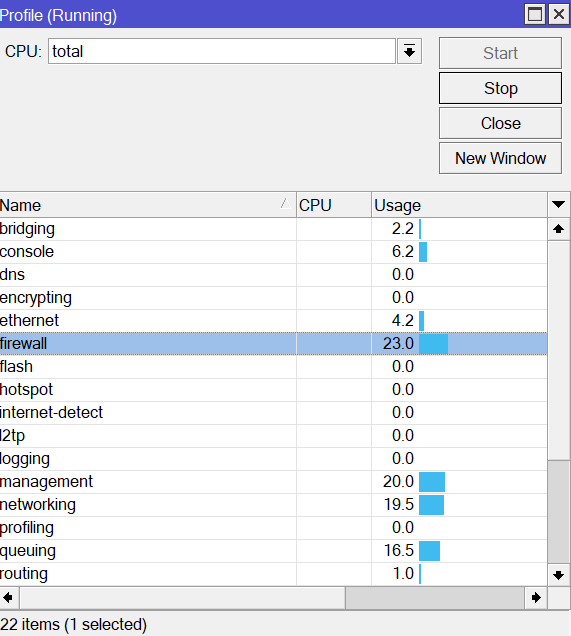The height and width of the screenshot is (636, 571).
Task: Click the "22 items (1 selected)" status text
Action: 73,625
